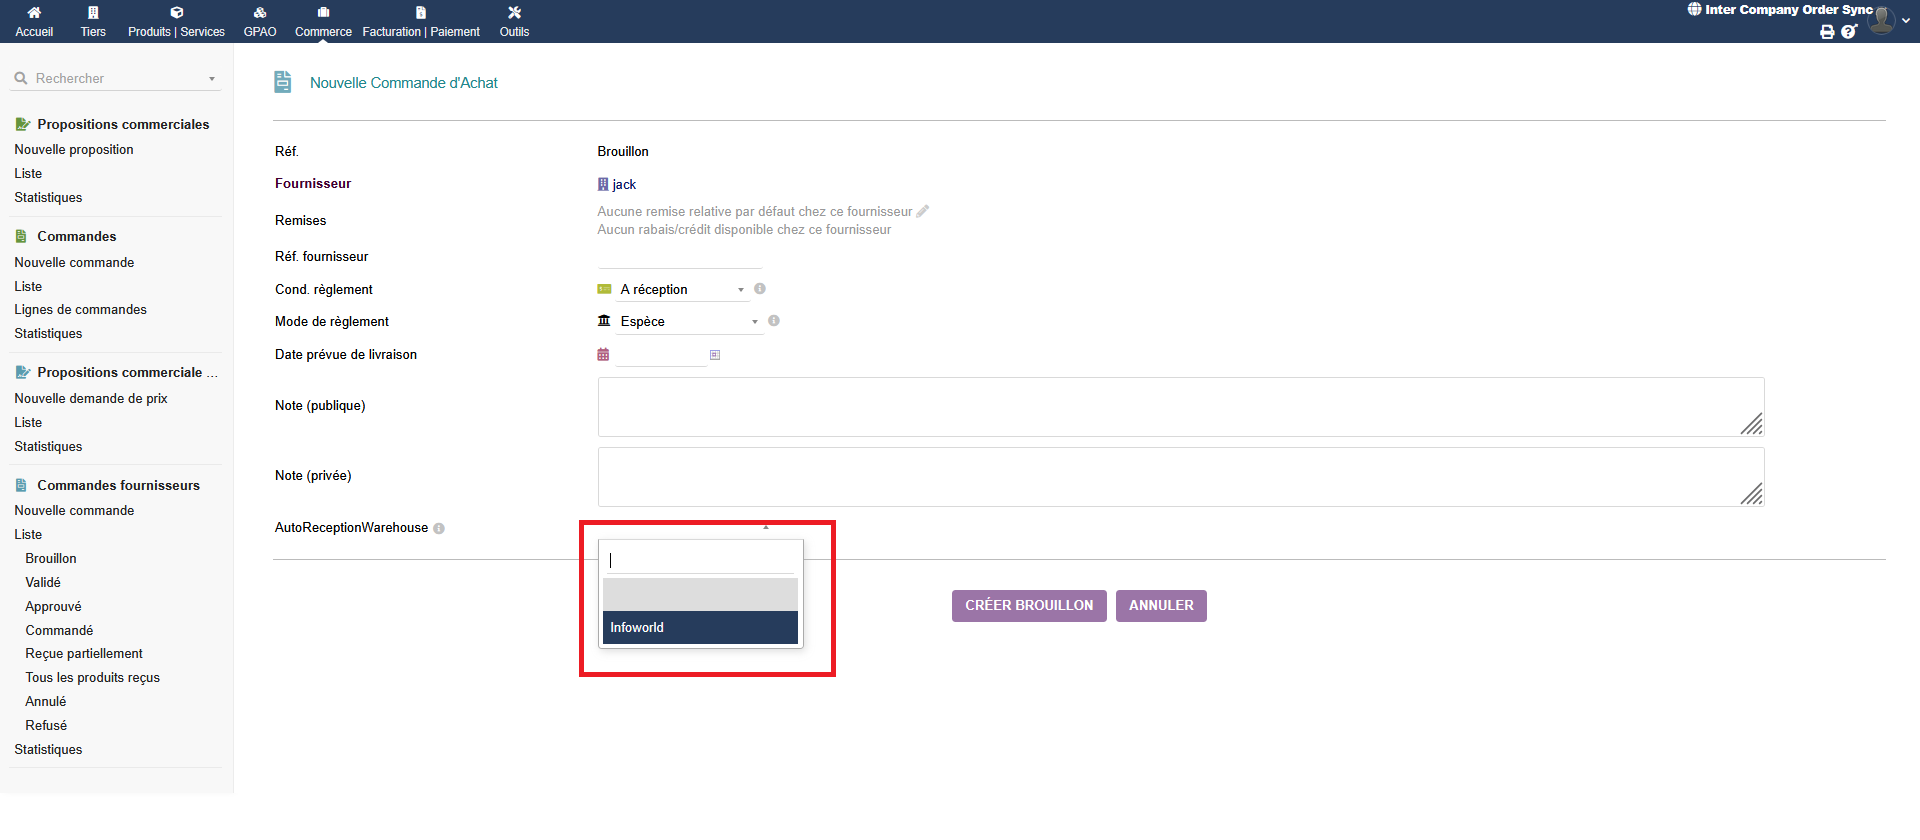
Task: Focus the Réf. fournisseur input field
Action: (x=679, y=257)
